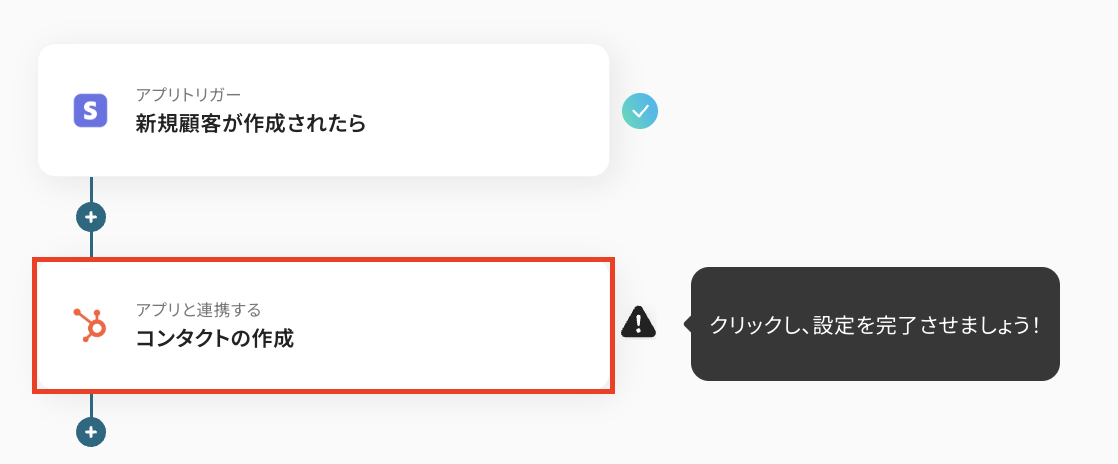Add a step between trigger and HubSpot action
This screenshot has height=464, width=1118.
pyautogui.click(x=91, y=217)
